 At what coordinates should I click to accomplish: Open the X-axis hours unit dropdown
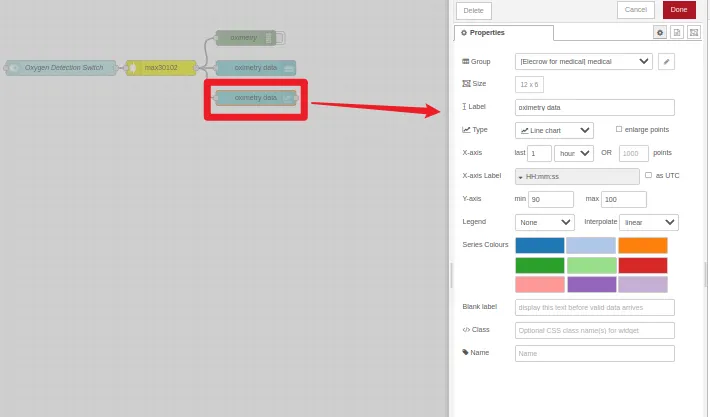tap(573, 153)
